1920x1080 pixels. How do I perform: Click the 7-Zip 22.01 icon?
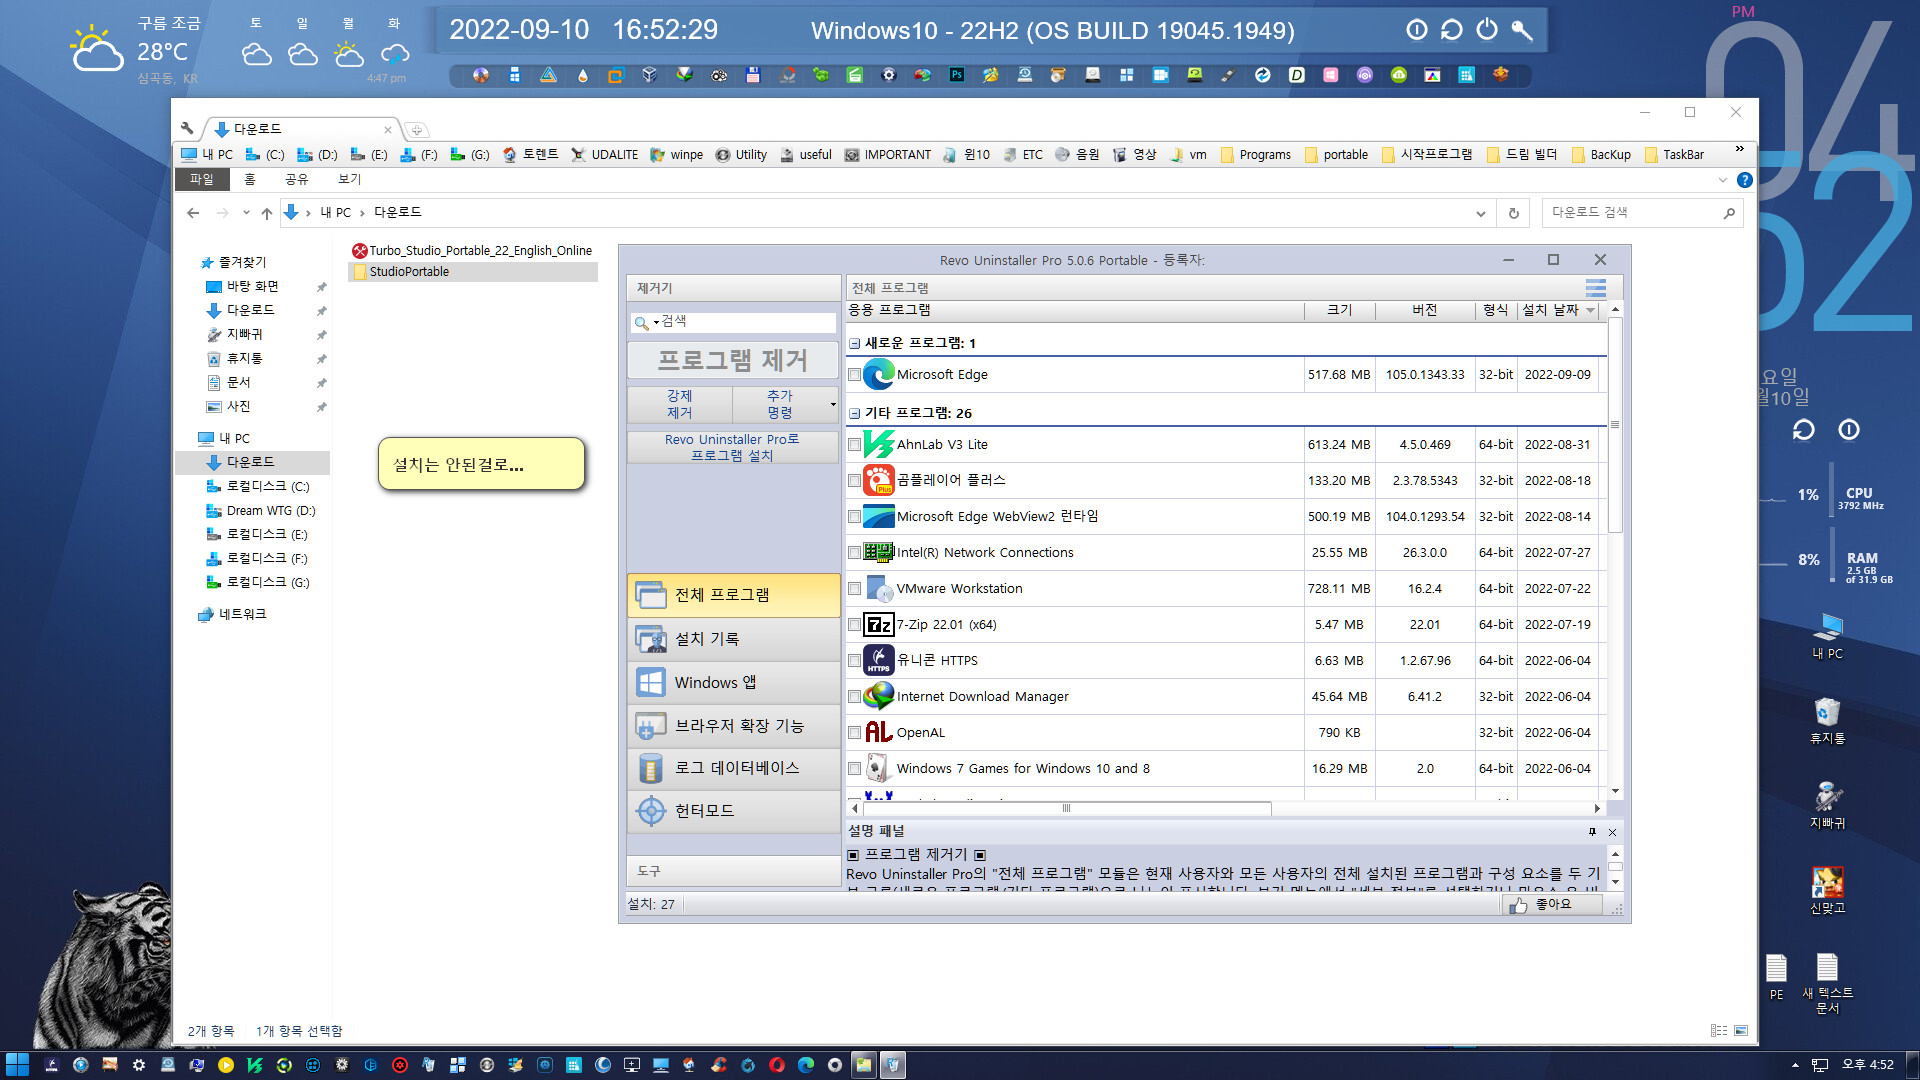coord(878,624)
